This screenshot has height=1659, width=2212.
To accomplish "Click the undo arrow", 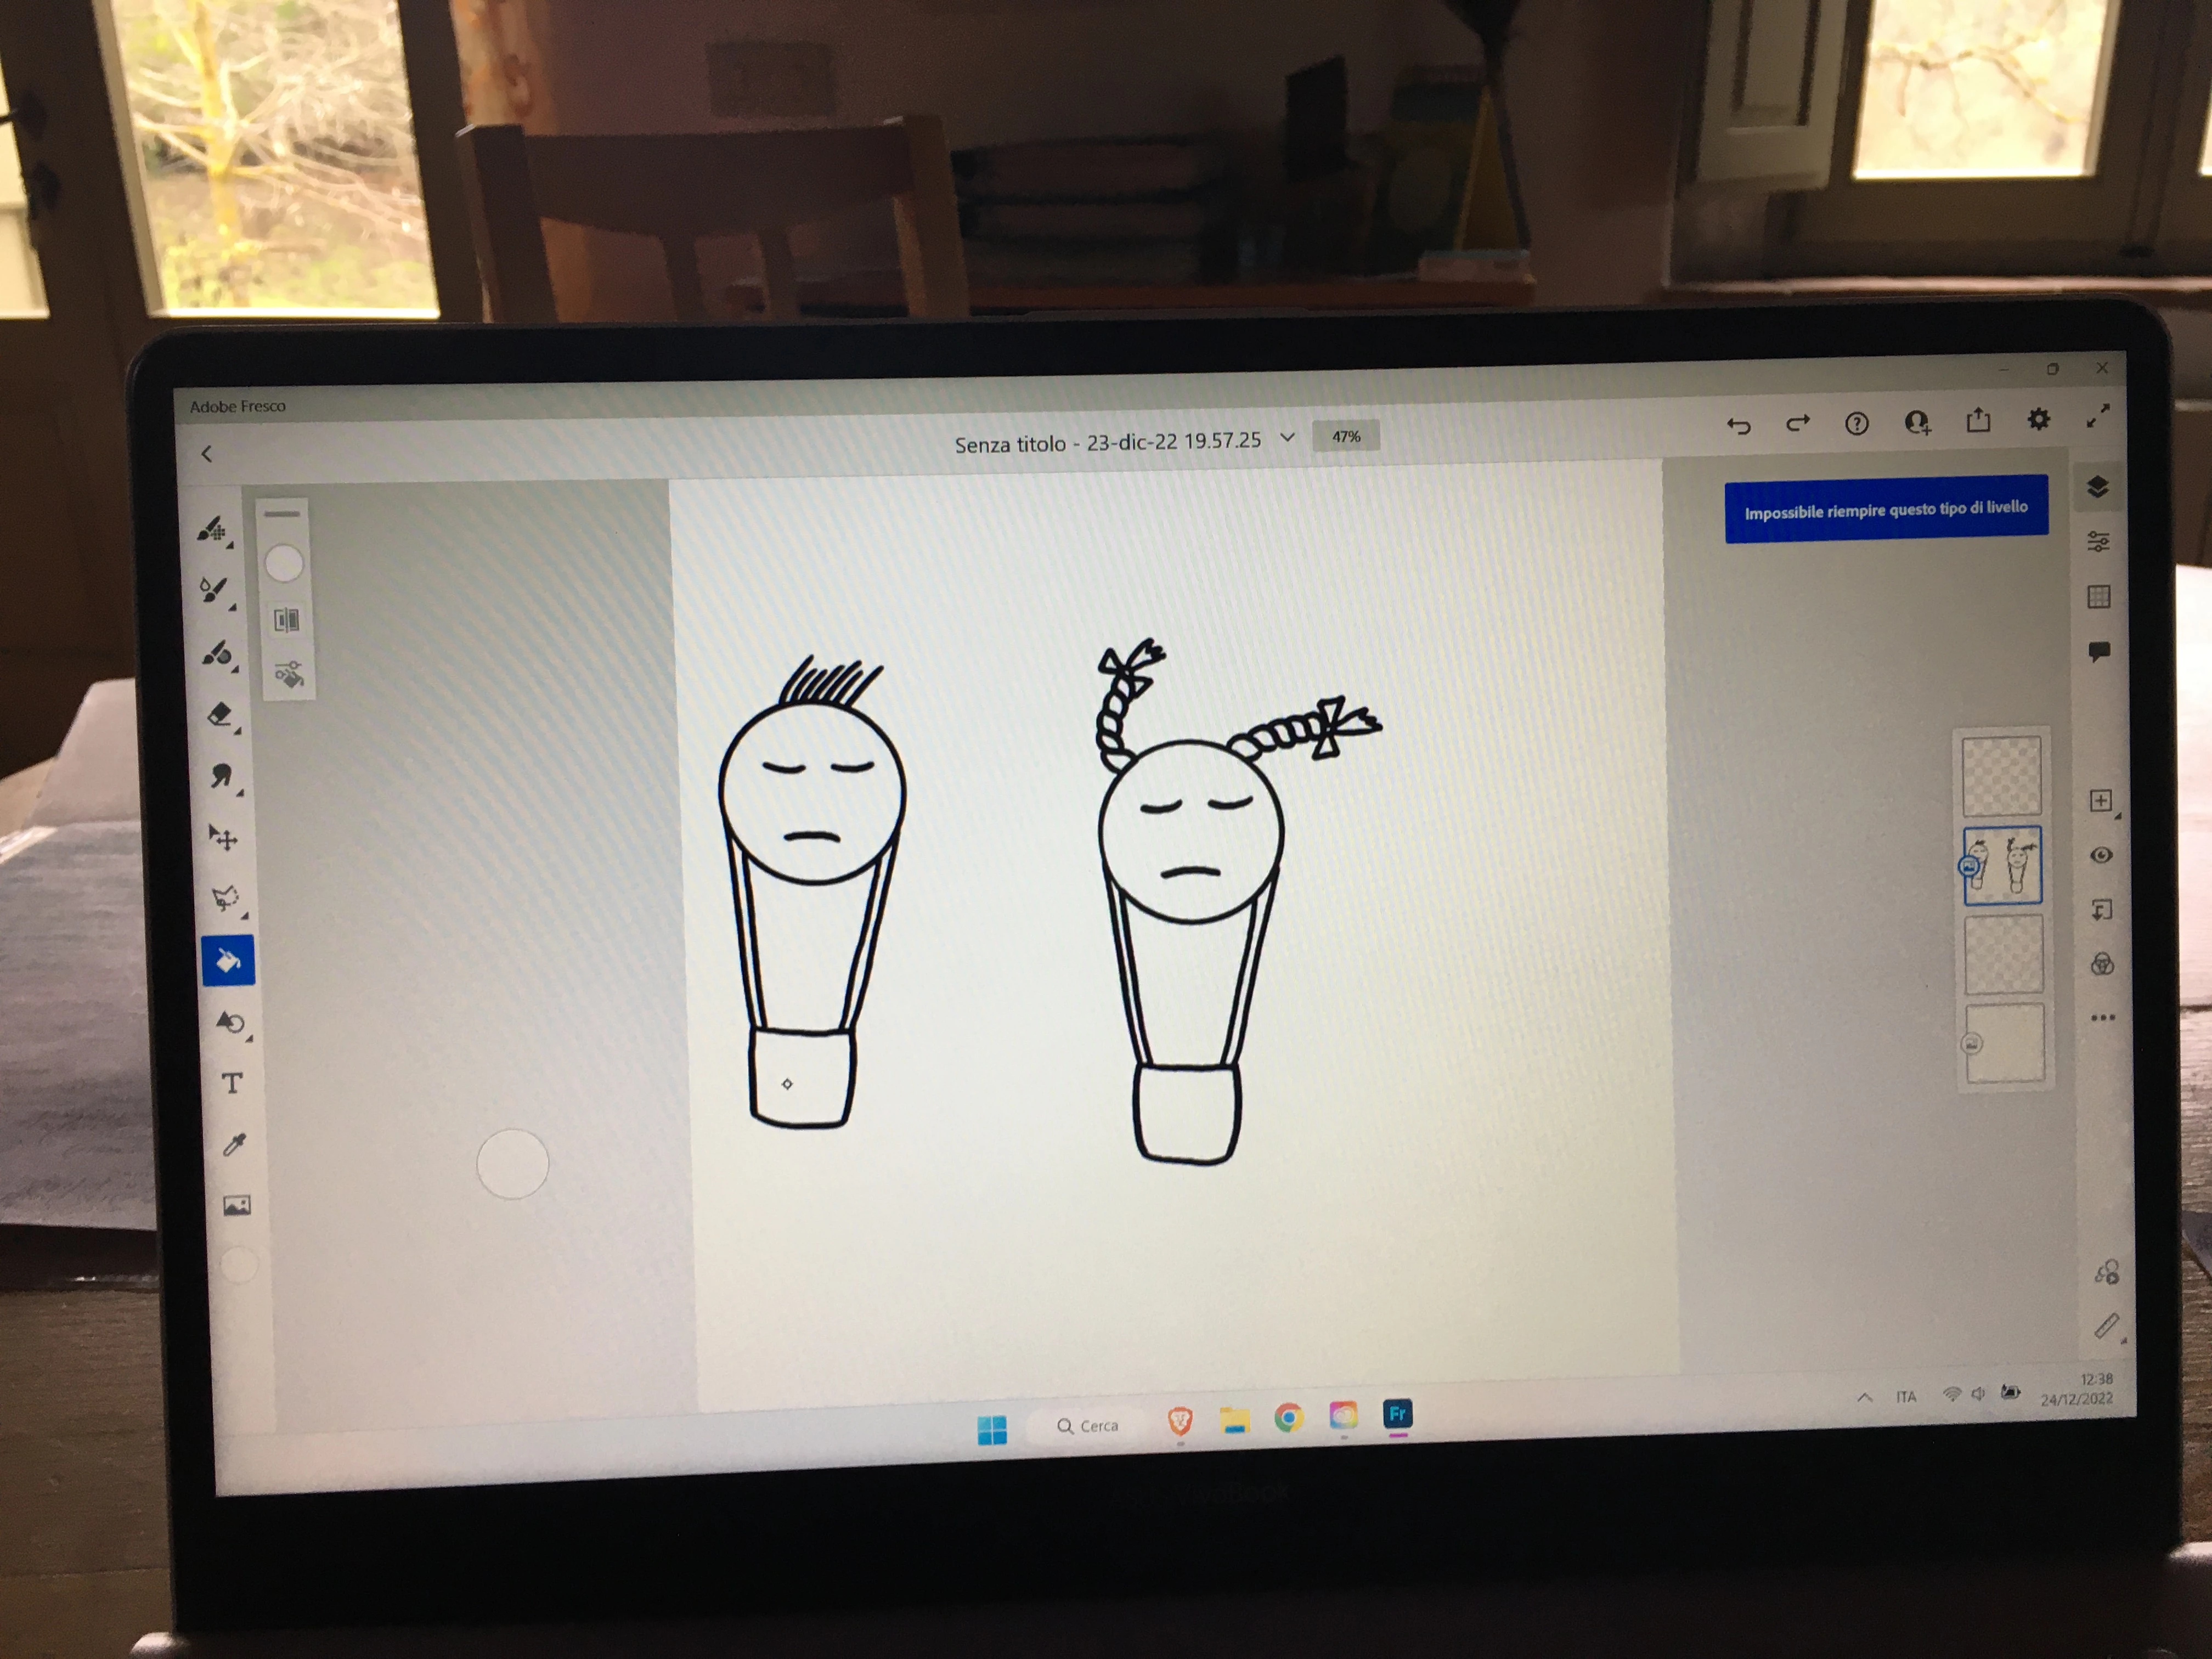I will 1739,425.
